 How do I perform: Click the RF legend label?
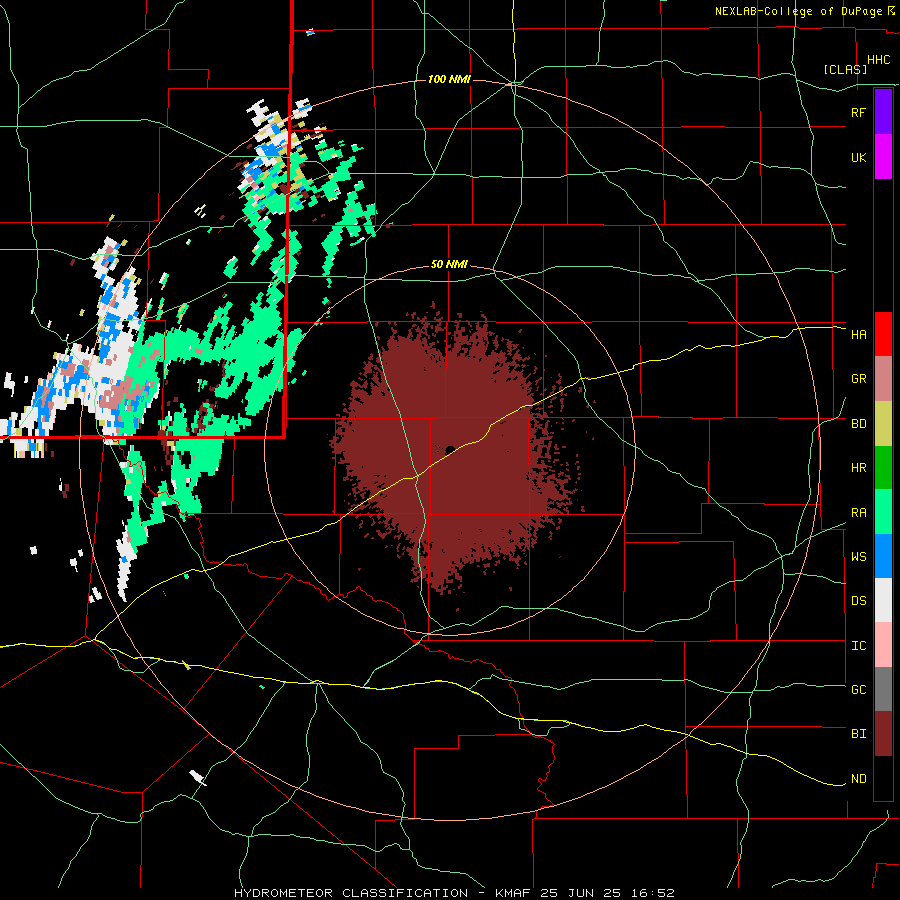[858, 112]
